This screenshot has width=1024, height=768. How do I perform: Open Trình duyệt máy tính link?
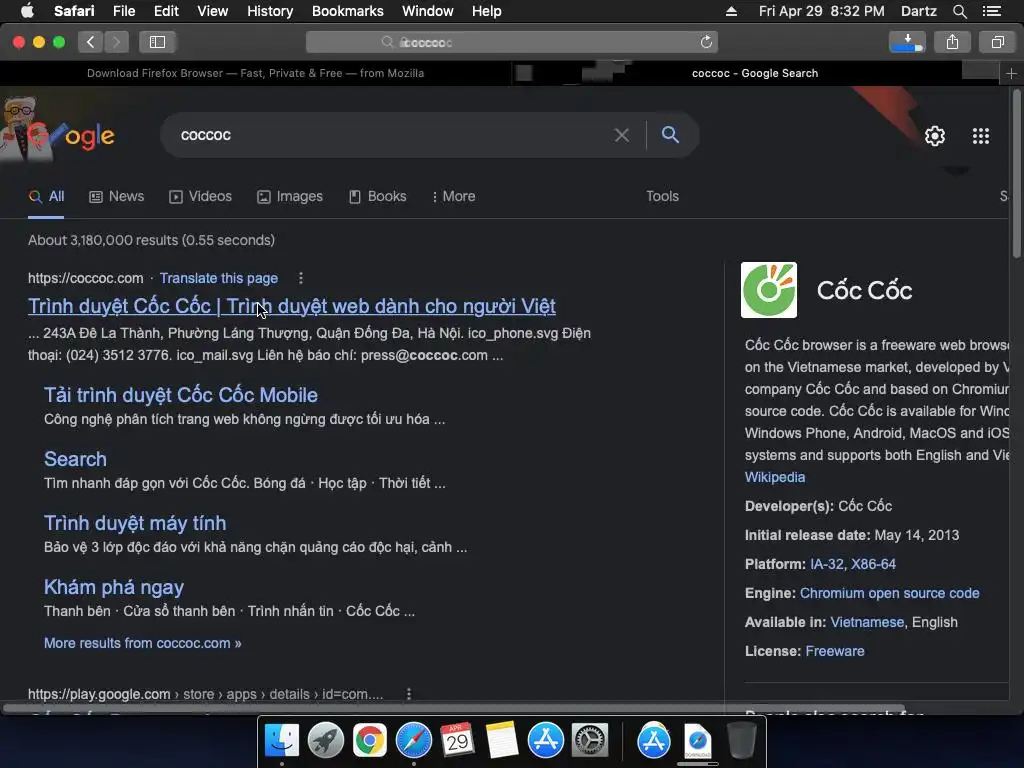click(x=135, y=523)
